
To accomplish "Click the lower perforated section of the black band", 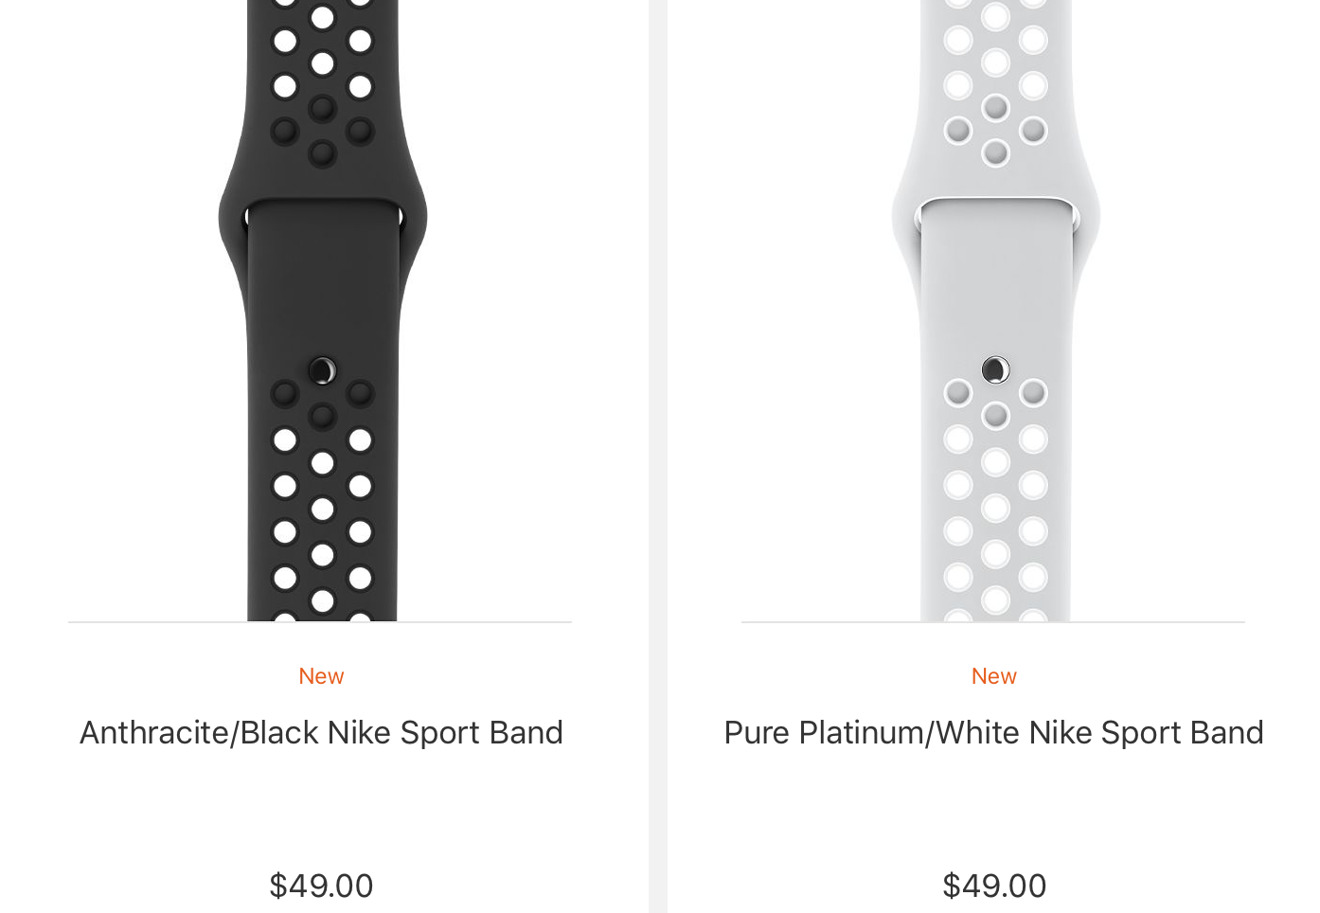I will (322, 500).
